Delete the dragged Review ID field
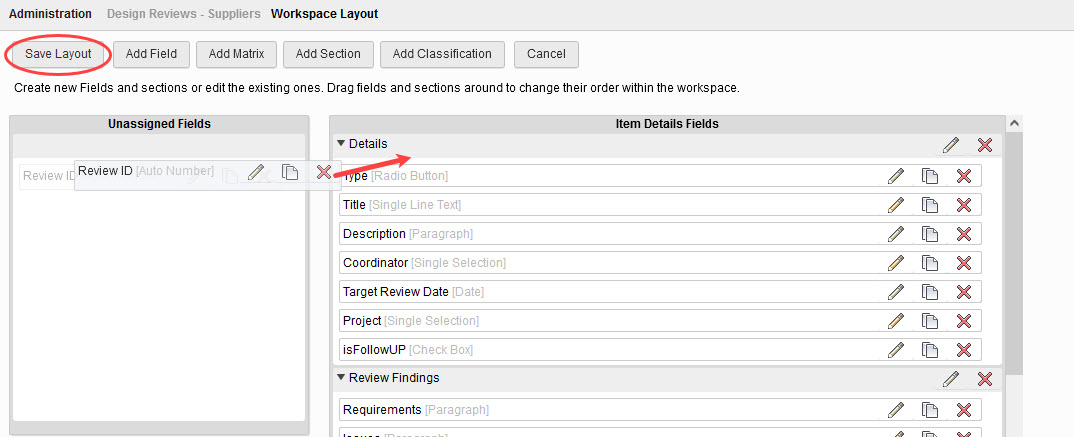1074x437 pixels. tap(324, 172)
